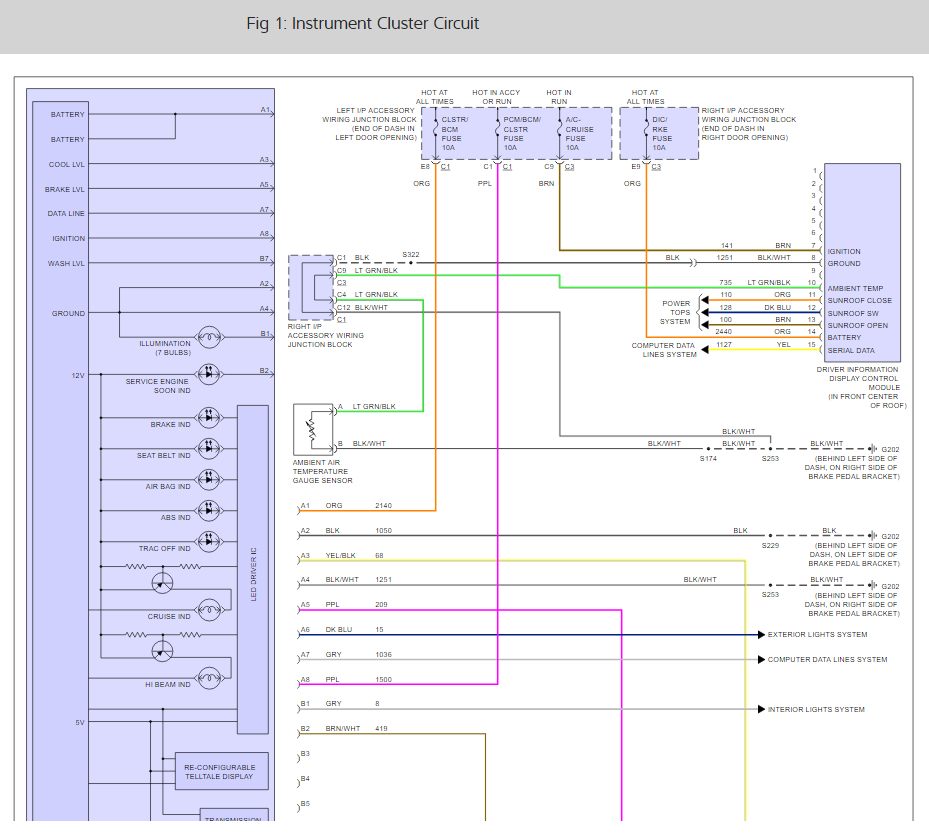This screenshot has width=929, height=836.
Task: Select the Driver Information Display Control Module label
Action: point(857,388)
